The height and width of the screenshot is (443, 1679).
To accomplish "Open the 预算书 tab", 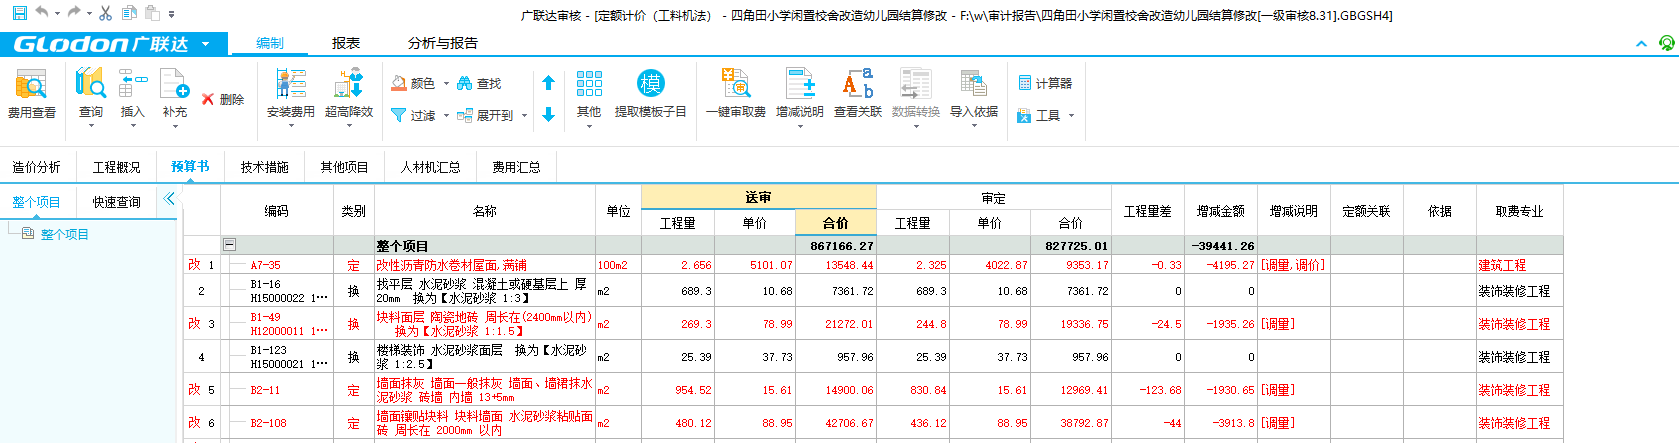I will tap(191, 166).
